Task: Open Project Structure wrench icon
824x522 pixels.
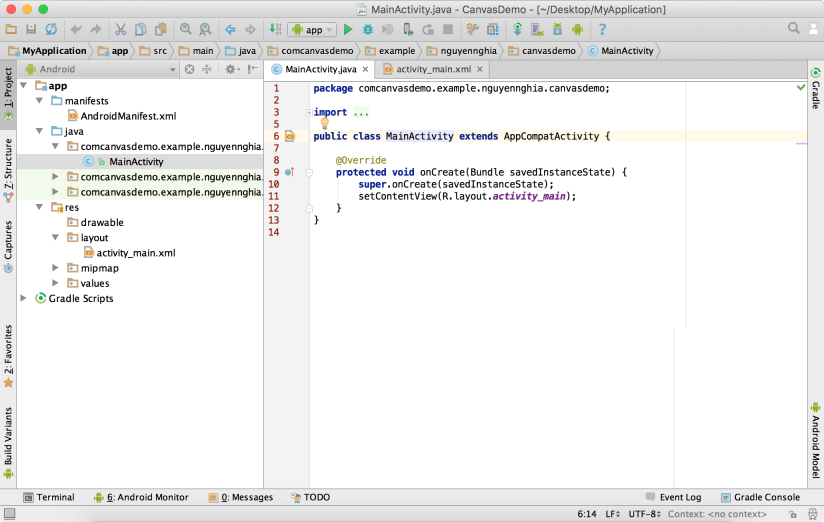Action: coord(472,29)
